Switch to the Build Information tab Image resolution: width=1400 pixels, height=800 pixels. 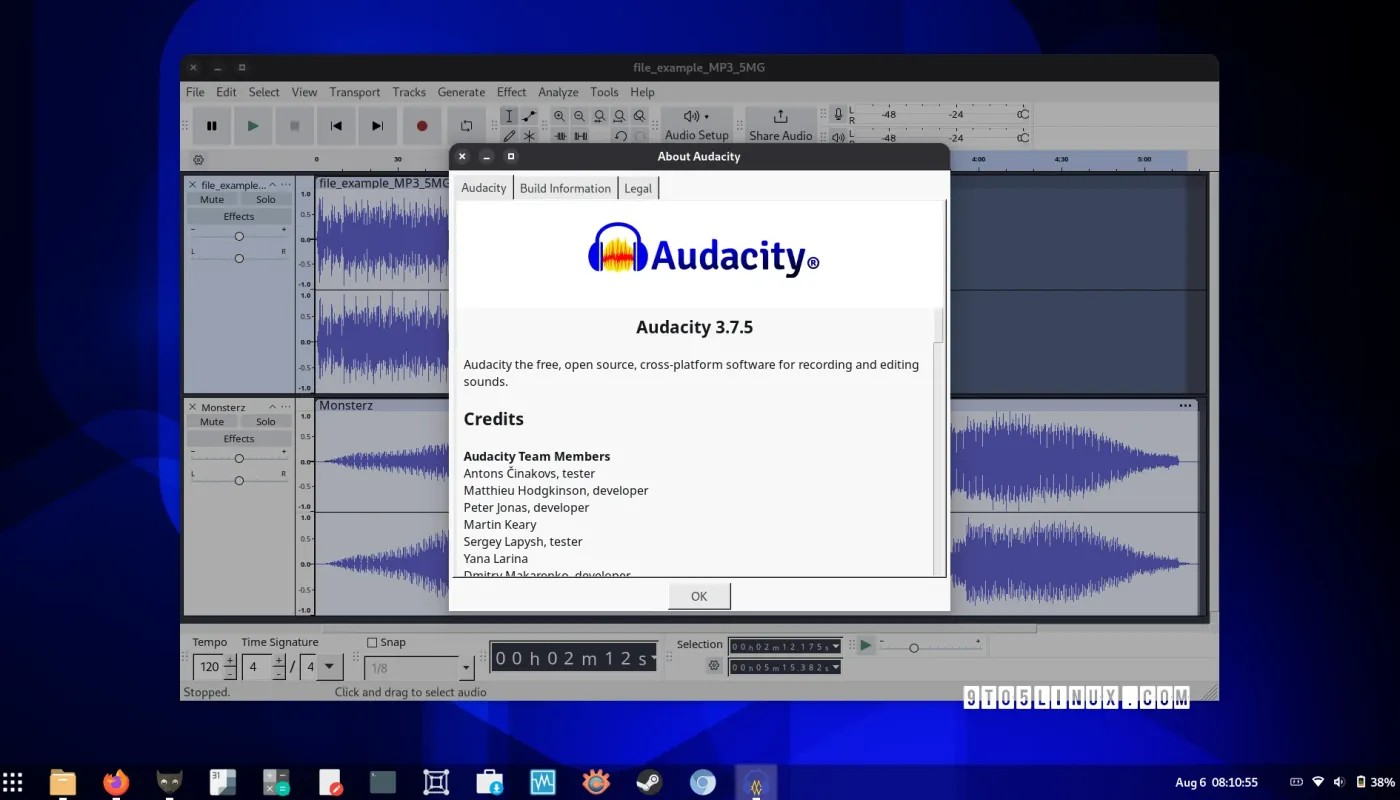(x=564, y=188)
